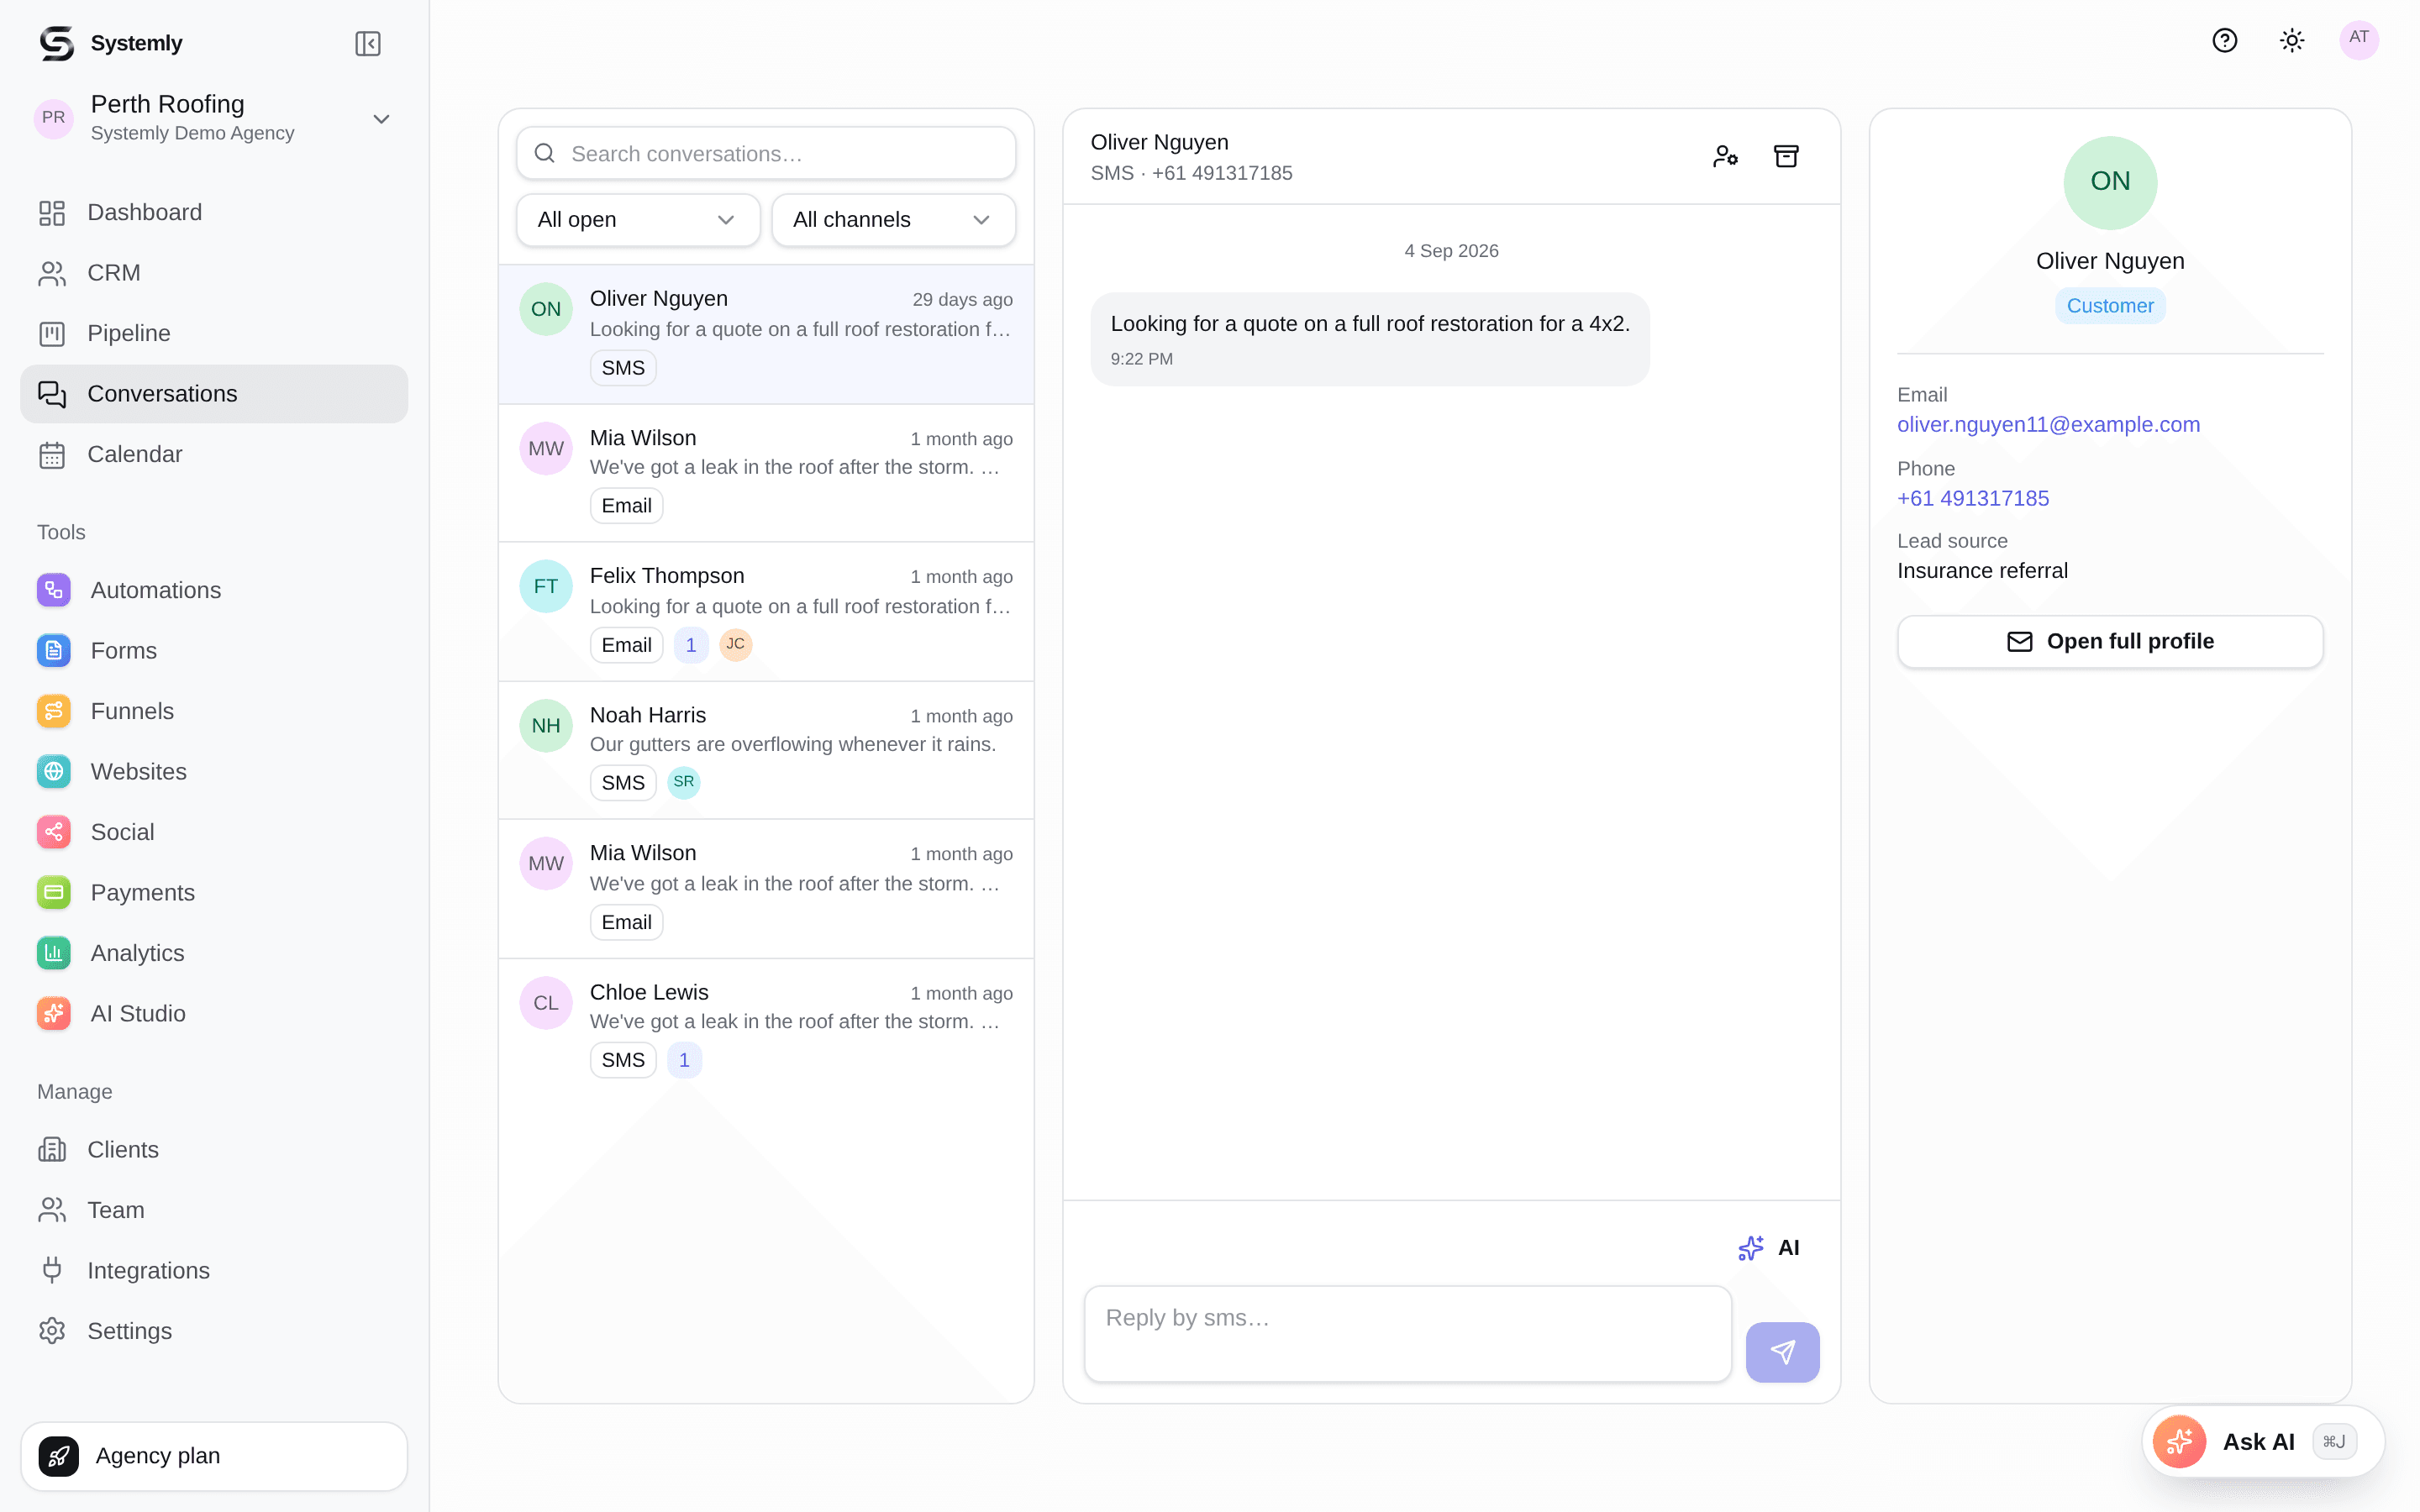Click the Ask AI floating button
This screenshot has height=1512, width=2420.
click(2262, 1441)
